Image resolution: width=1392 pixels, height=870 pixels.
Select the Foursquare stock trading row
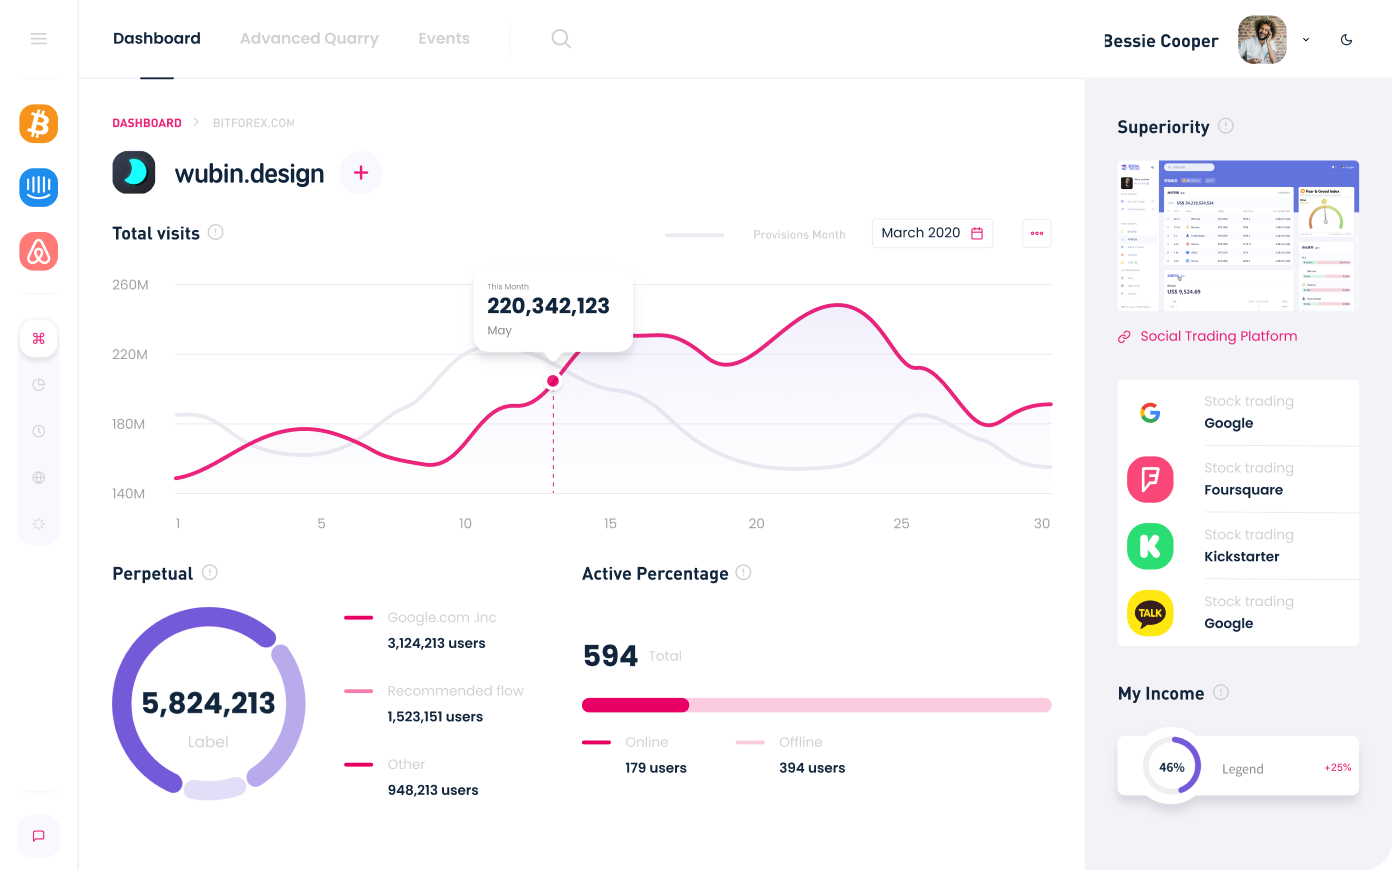[x=1238, y=479]
